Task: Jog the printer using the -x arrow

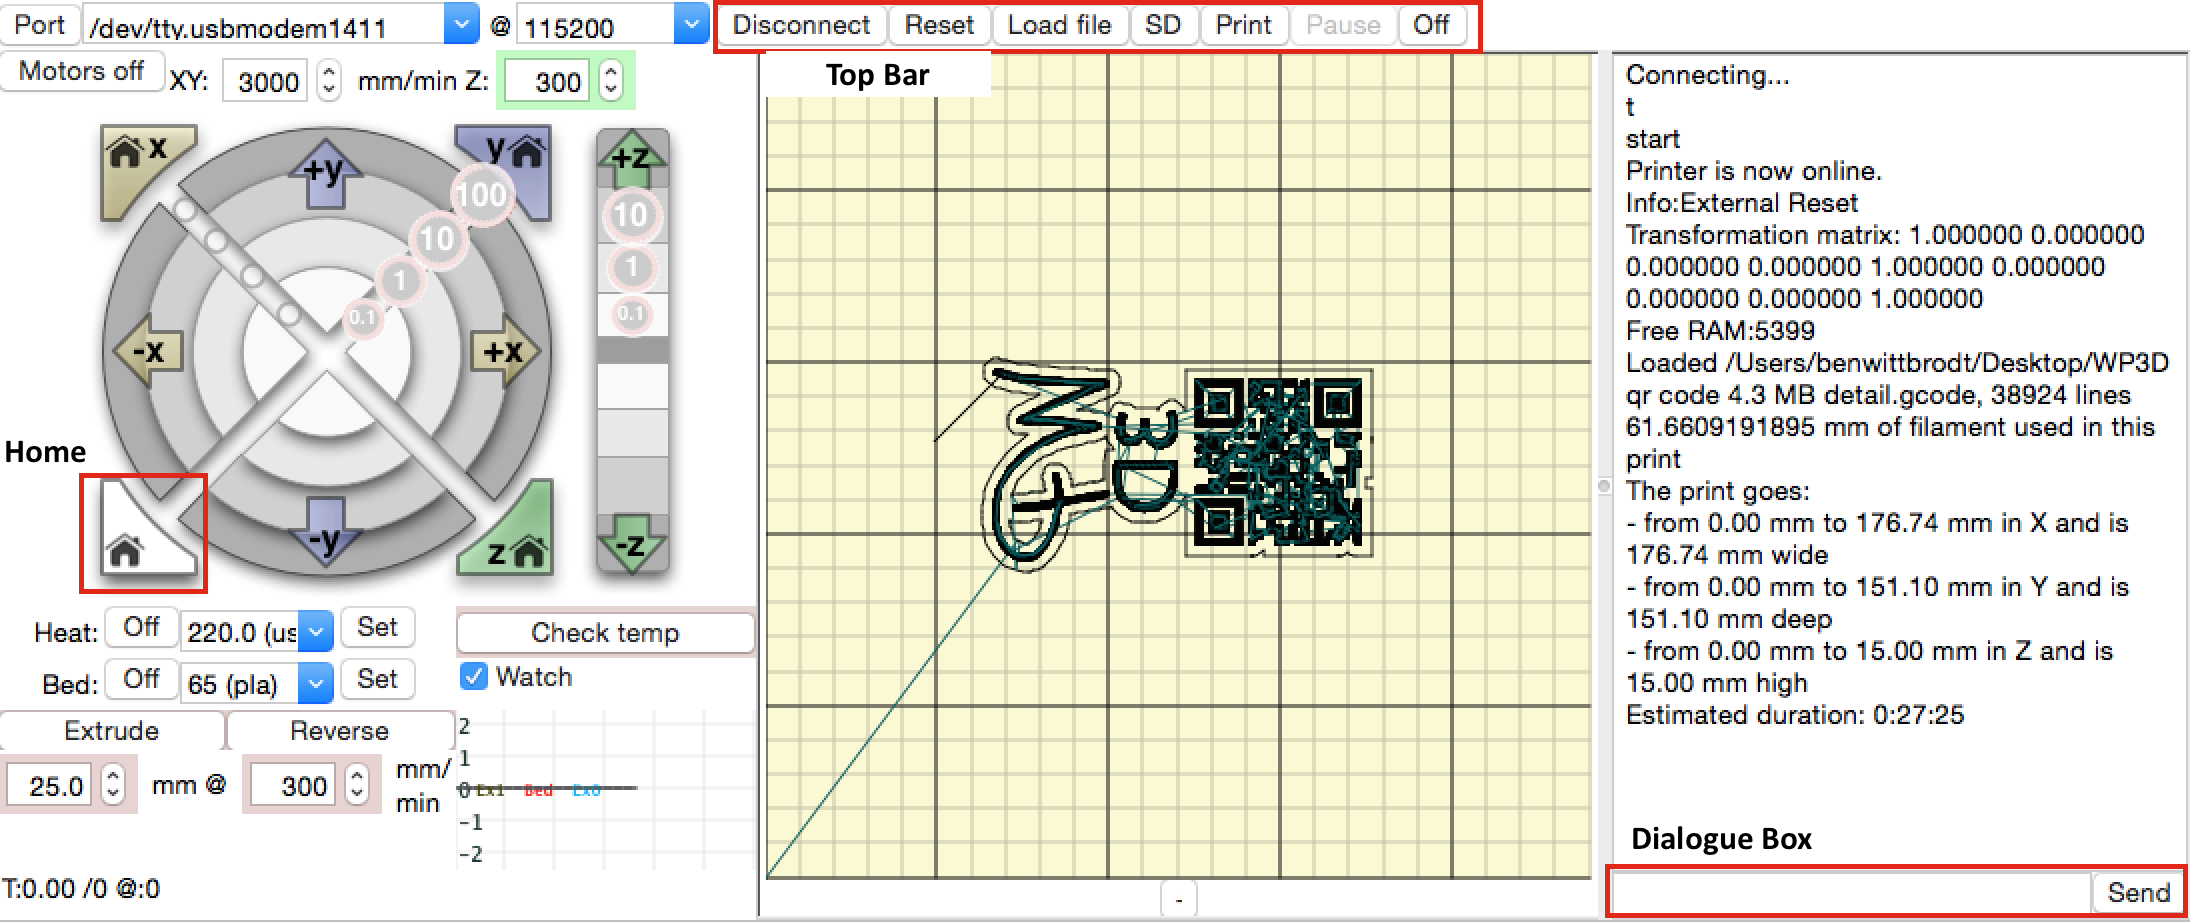Action: pyautogui.click(x=147, y=352)
